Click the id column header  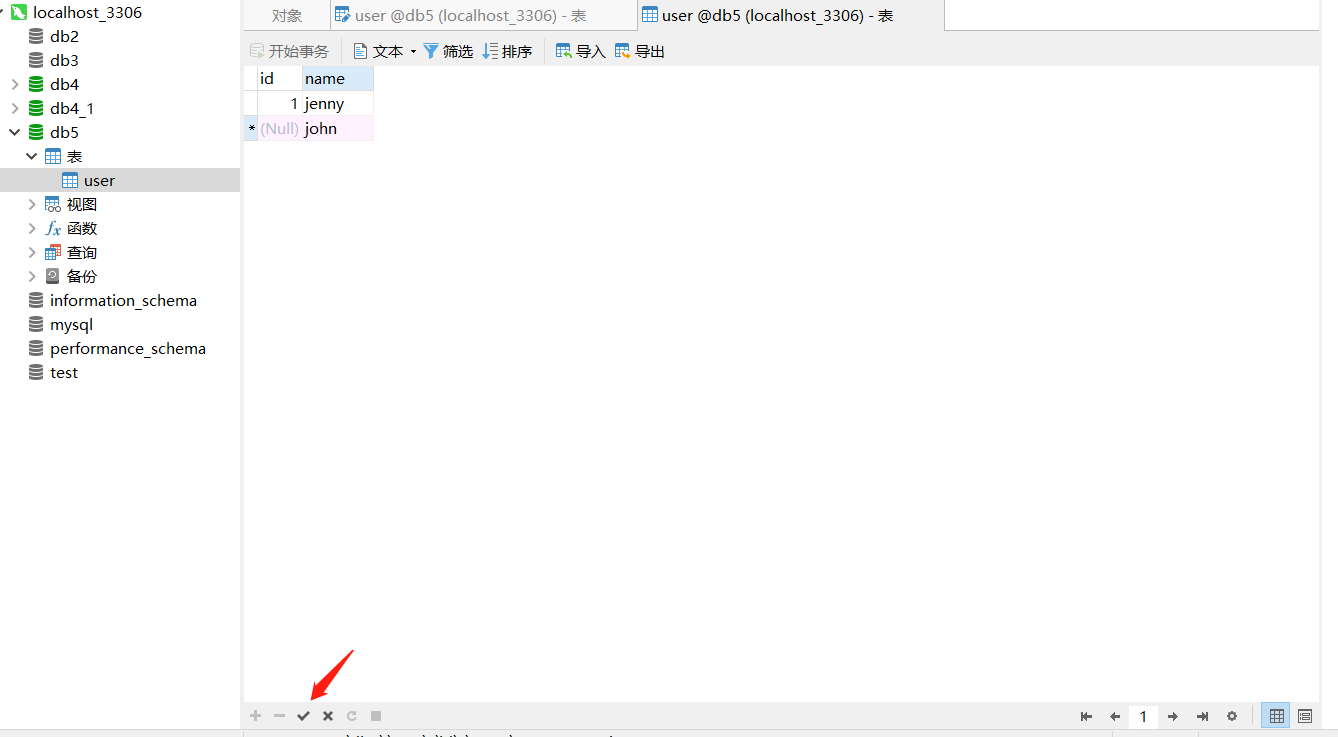(280, 79)
